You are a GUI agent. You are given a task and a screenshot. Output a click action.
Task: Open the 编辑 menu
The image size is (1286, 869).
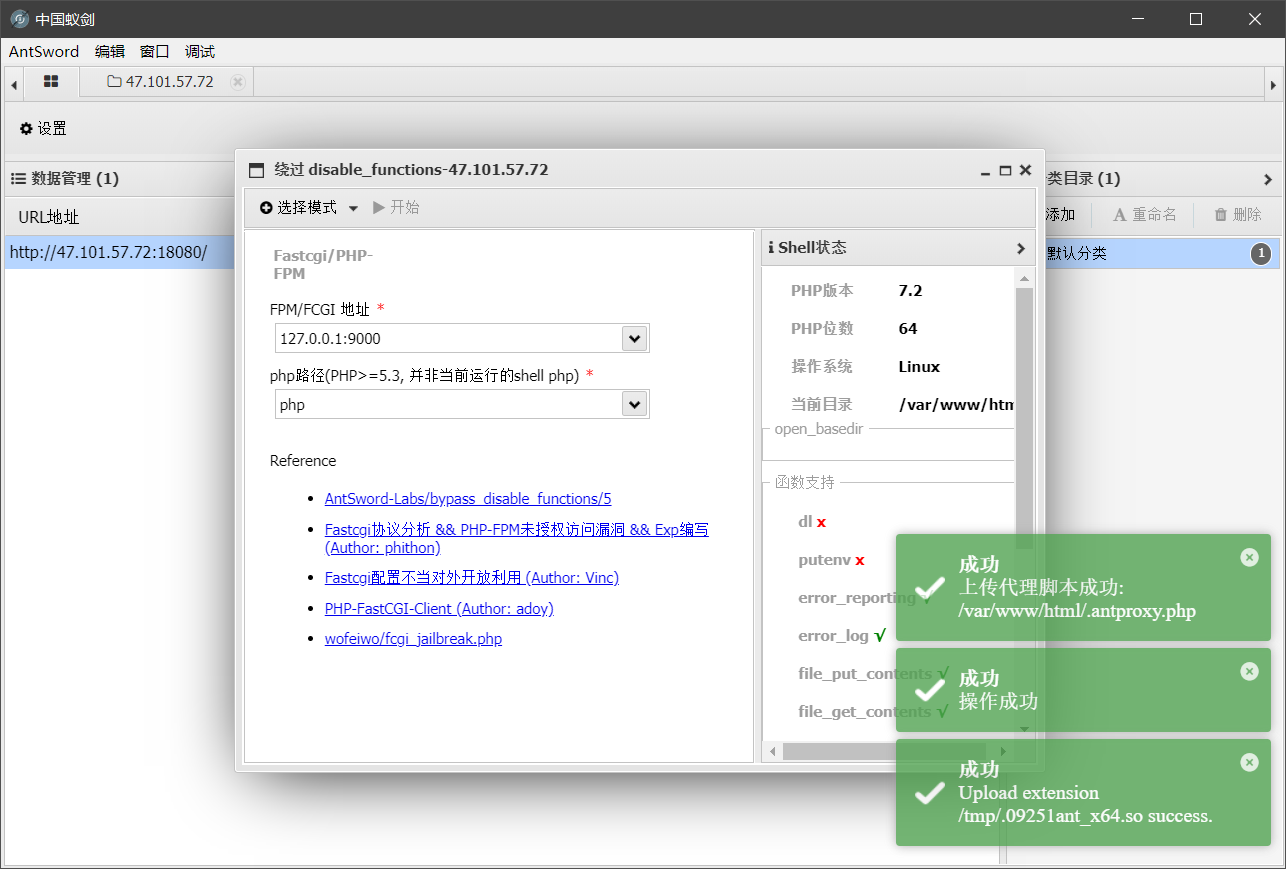[x=110, y=52]
